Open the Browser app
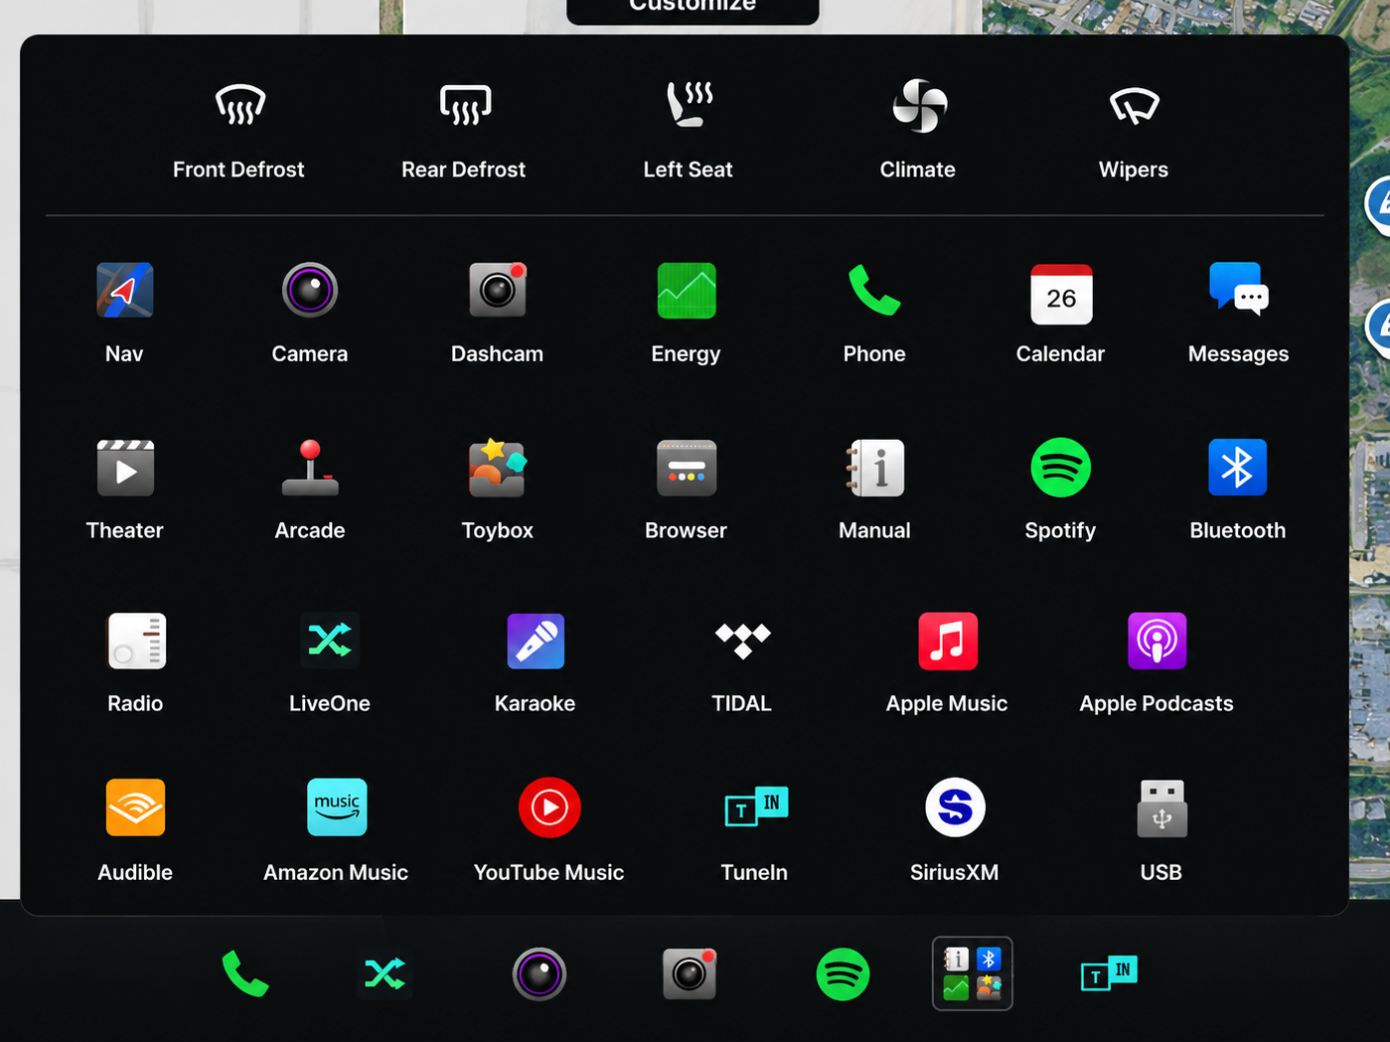The width and height of the screenshot is (1390, 1042). click(x=686, y=489)
